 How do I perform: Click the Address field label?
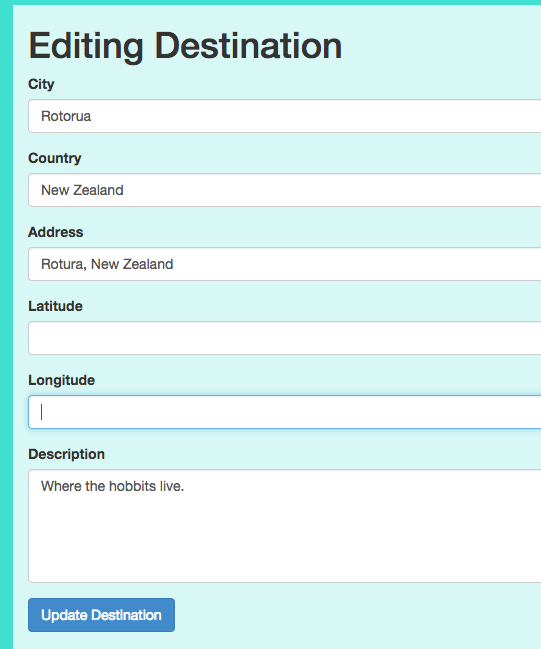[55, 232]
